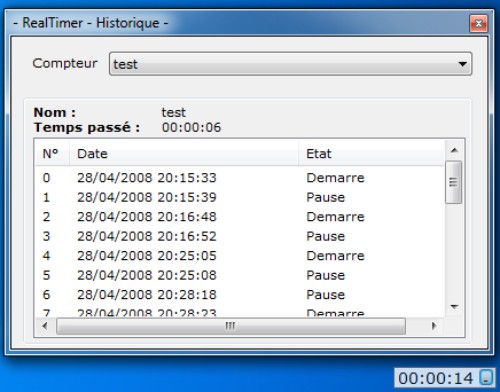The height and width of the screenshot is (392, 500).
Task: Click the vertical scrollbar down arrow
Action: click(x=454, y=306)
